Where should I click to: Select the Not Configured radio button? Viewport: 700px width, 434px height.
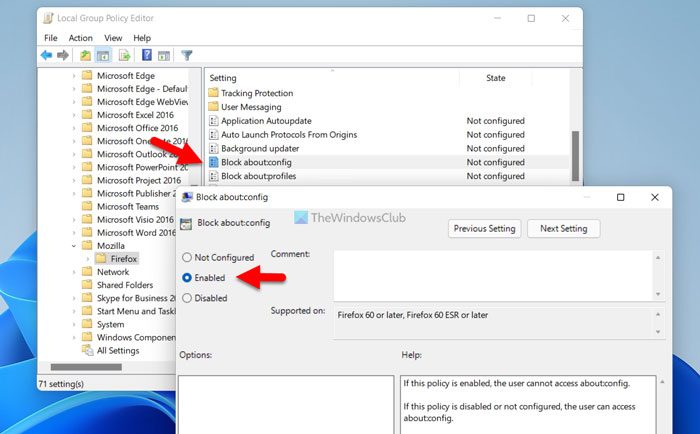[x=187, y=257]
